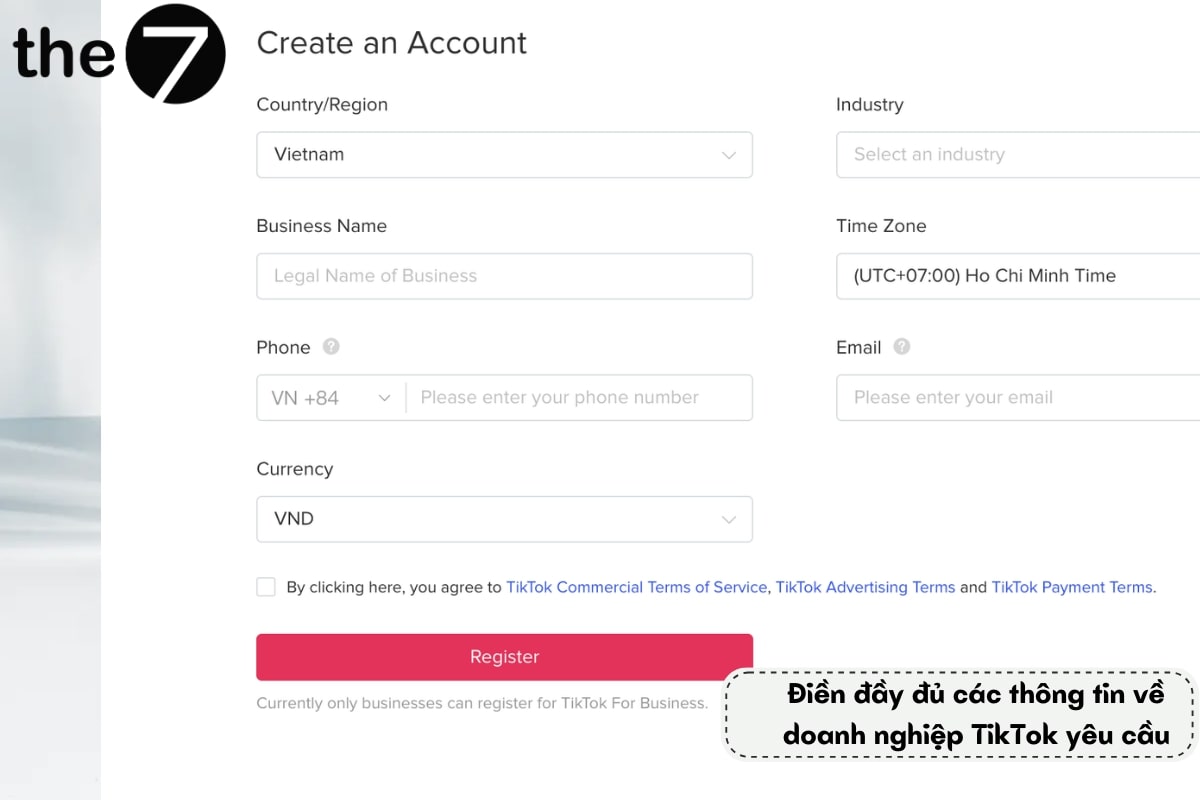
Task: Click the phone number input field
Action: tap(579, 397)
